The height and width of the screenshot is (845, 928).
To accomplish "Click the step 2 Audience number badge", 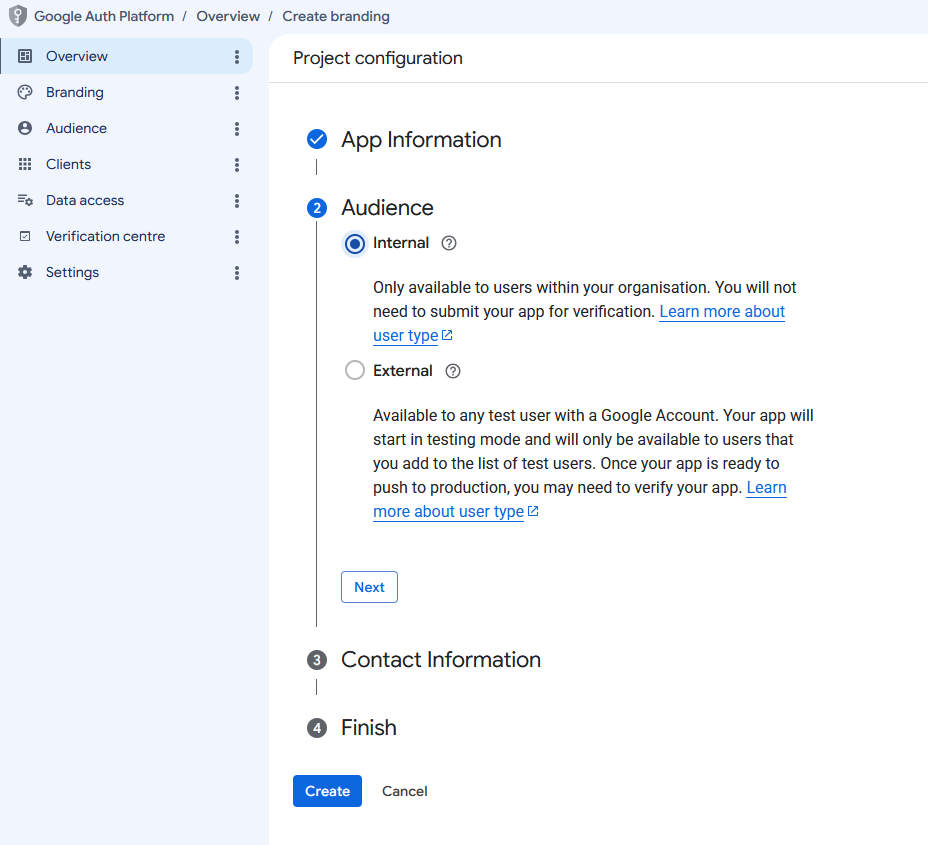I will coord(317,208).
